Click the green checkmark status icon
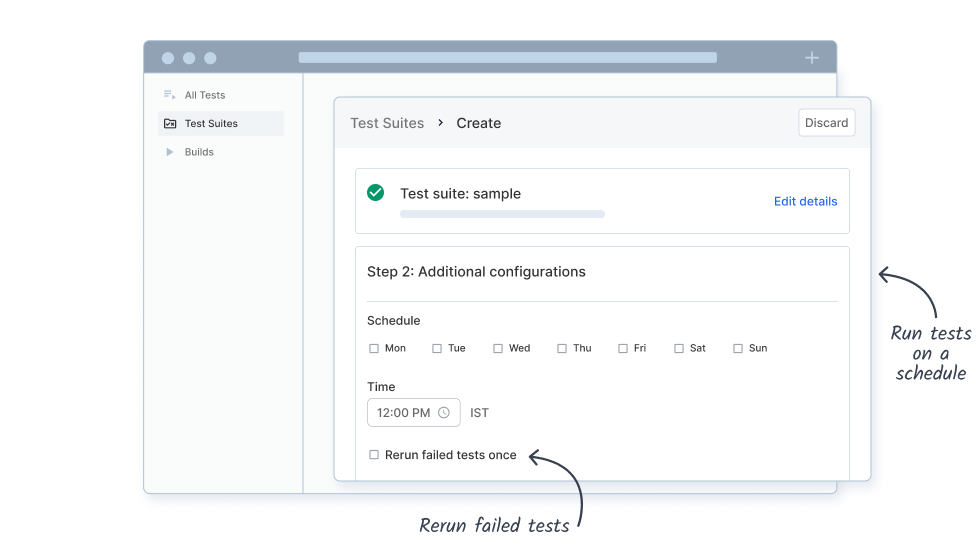The height and width of the screenshot is (560, 980). coord(375,193)
